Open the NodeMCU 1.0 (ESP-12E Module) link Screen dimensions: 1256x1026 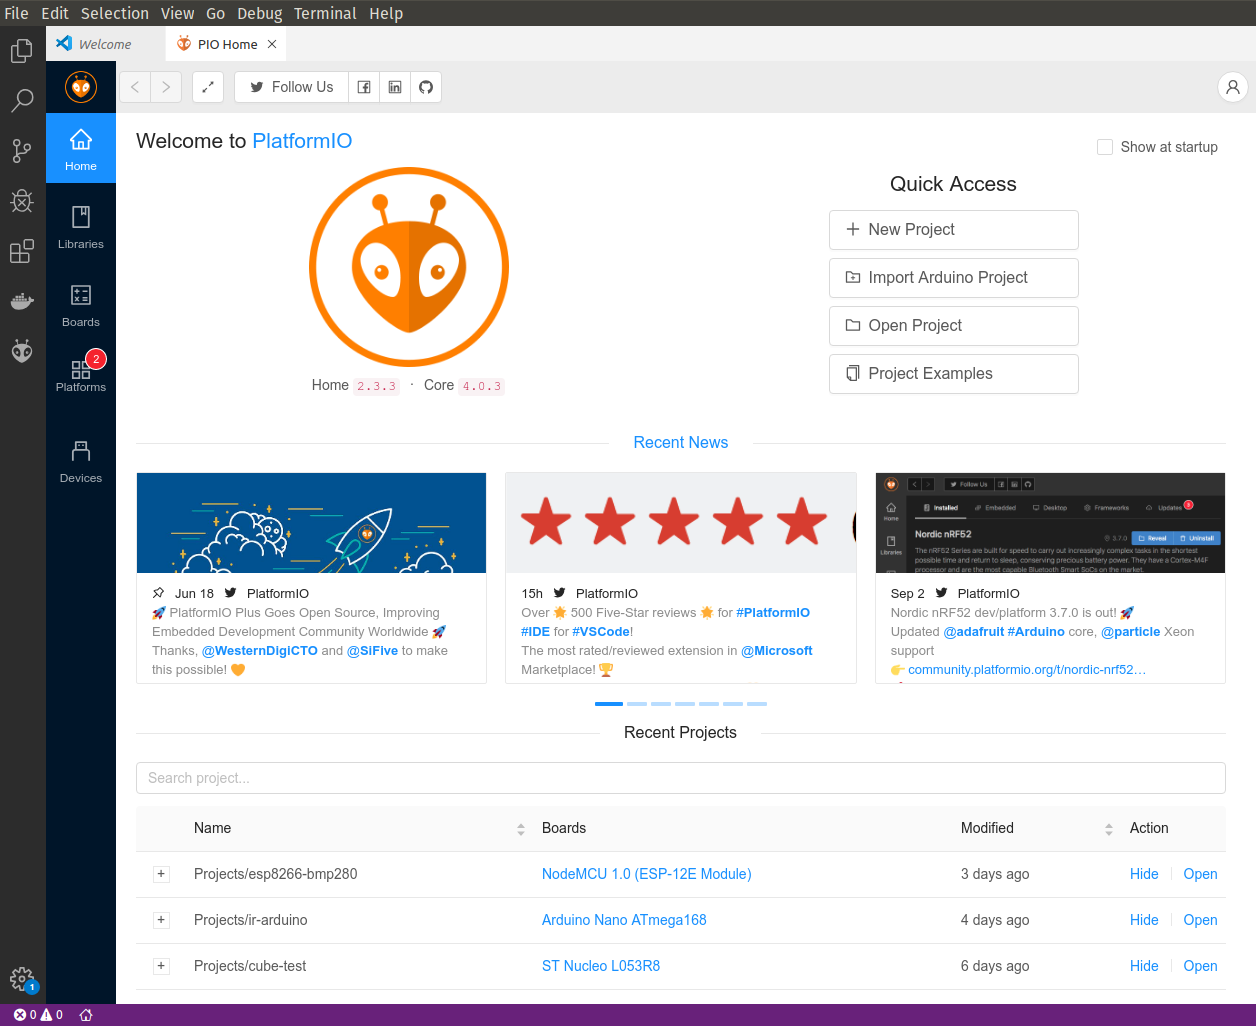pos(647,874)
